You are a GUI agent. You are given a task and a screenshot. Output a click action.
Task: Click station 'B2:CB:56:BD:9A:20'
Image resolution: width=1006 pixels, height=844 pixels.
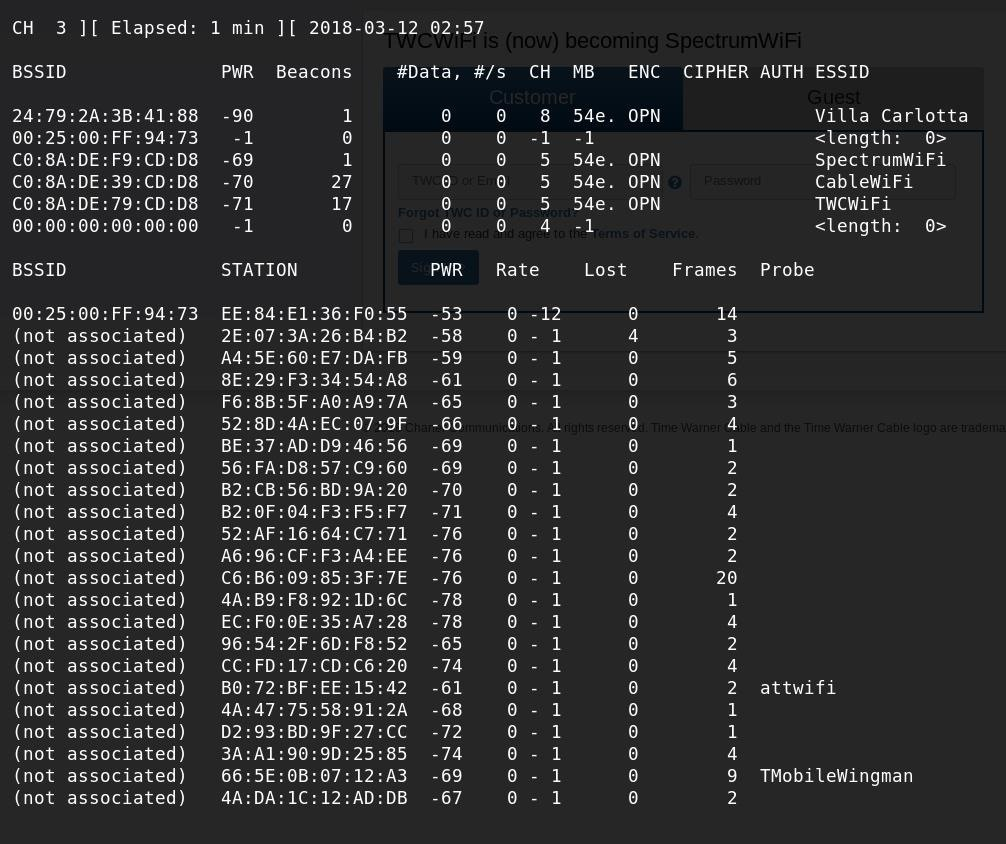pos(314,490)
